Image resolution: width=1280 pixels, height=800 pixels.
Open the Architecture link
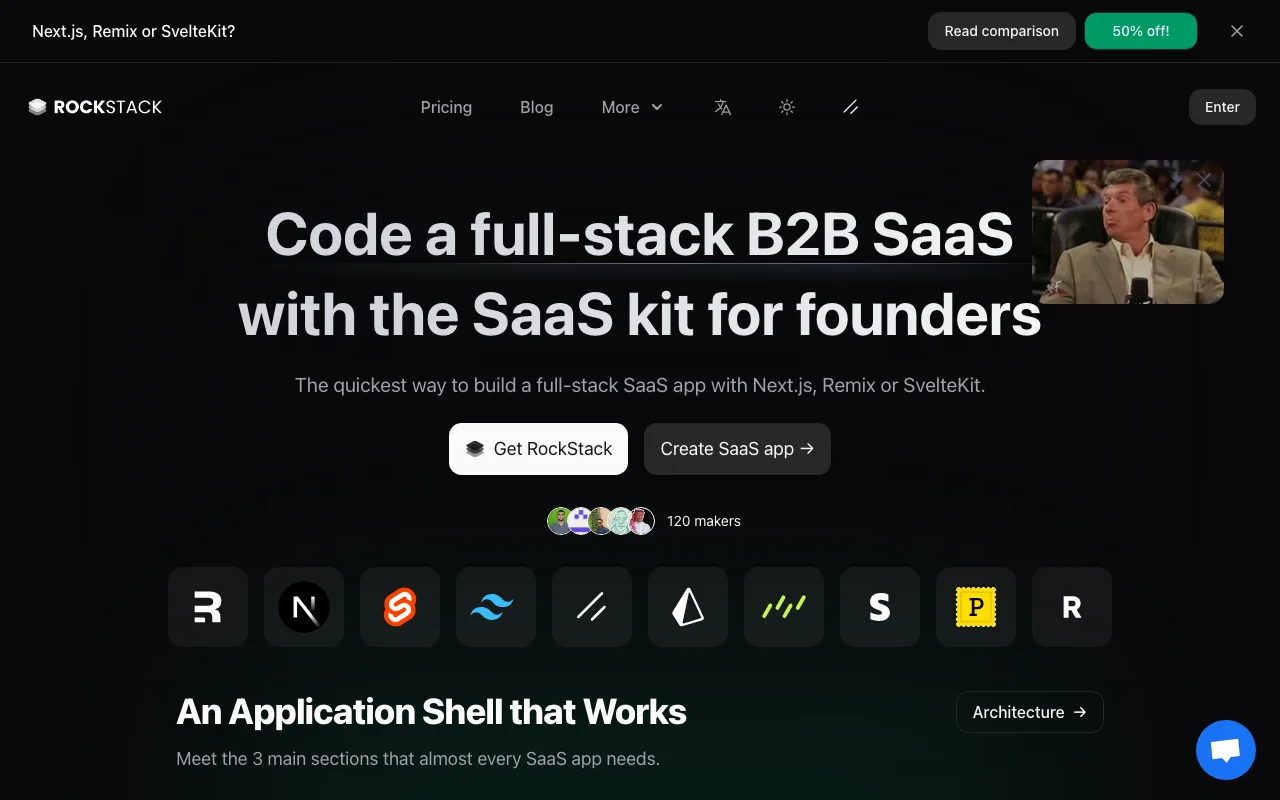pyautogui.click(x=1029, y=712)
